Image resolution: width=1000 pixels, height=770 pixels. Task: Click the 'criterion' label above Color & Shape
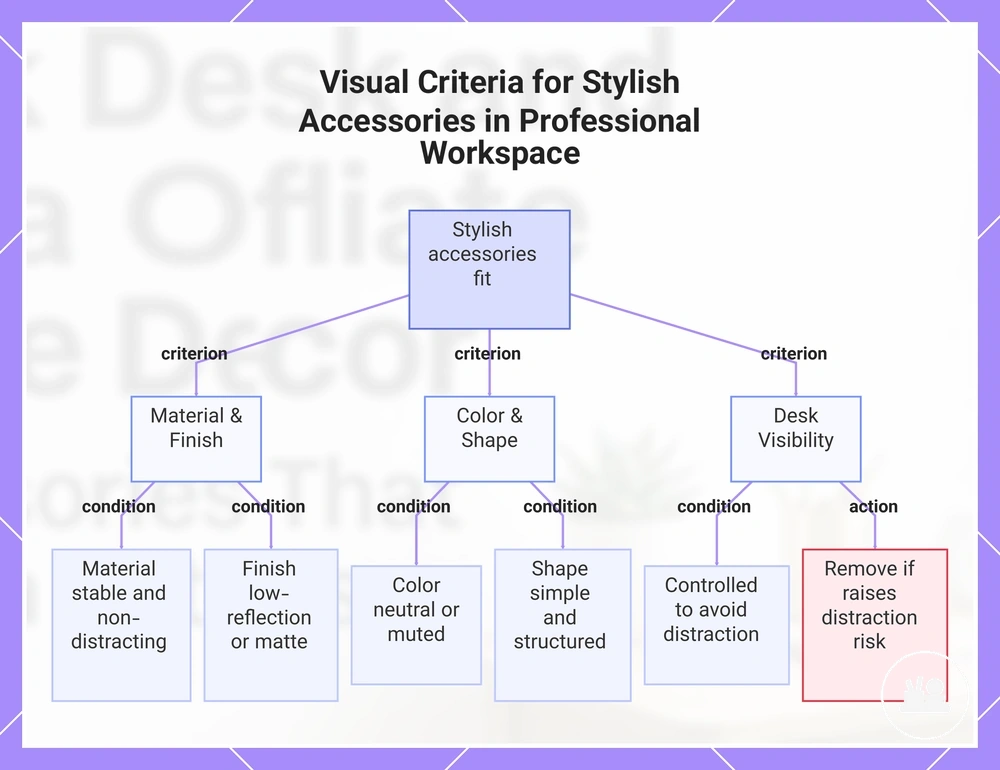click(x=487, y=353)
